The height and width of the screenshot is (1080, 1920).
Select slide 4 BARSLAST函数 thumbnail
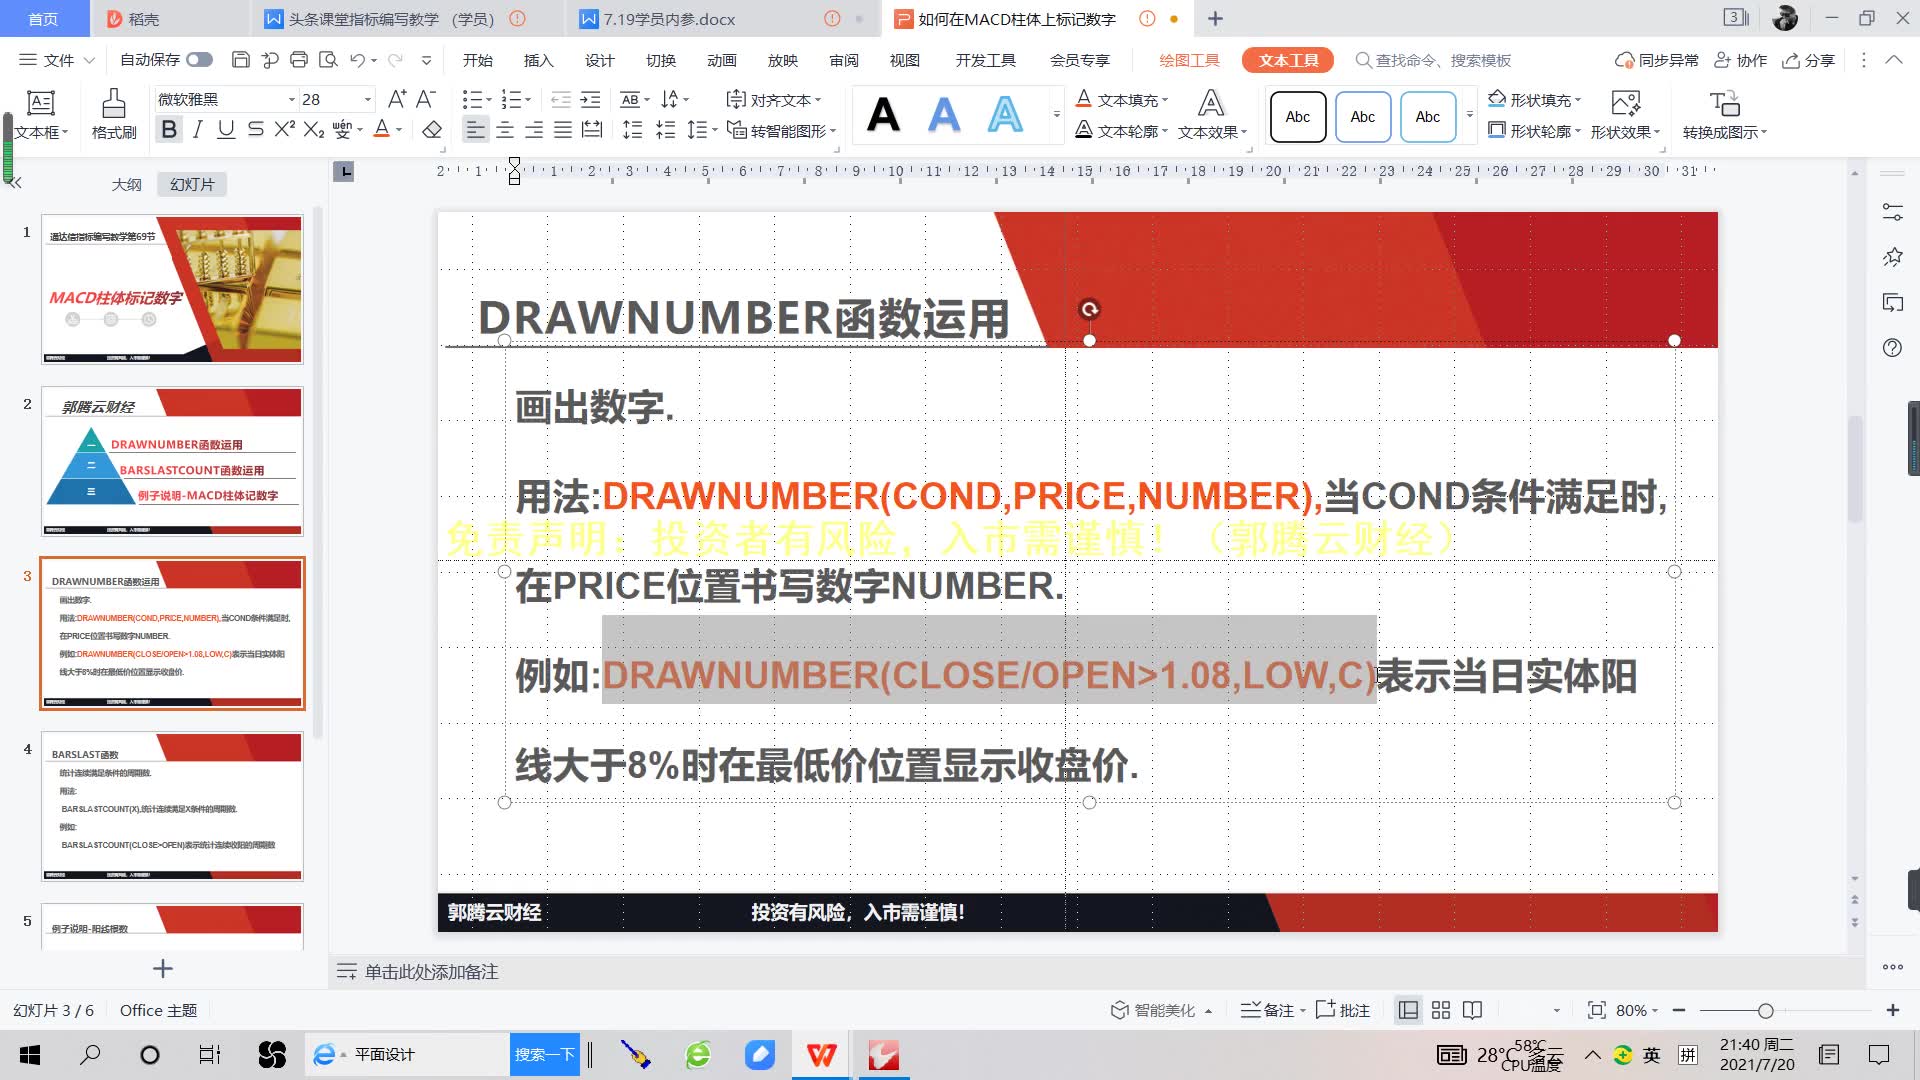(x=172, y=807)
